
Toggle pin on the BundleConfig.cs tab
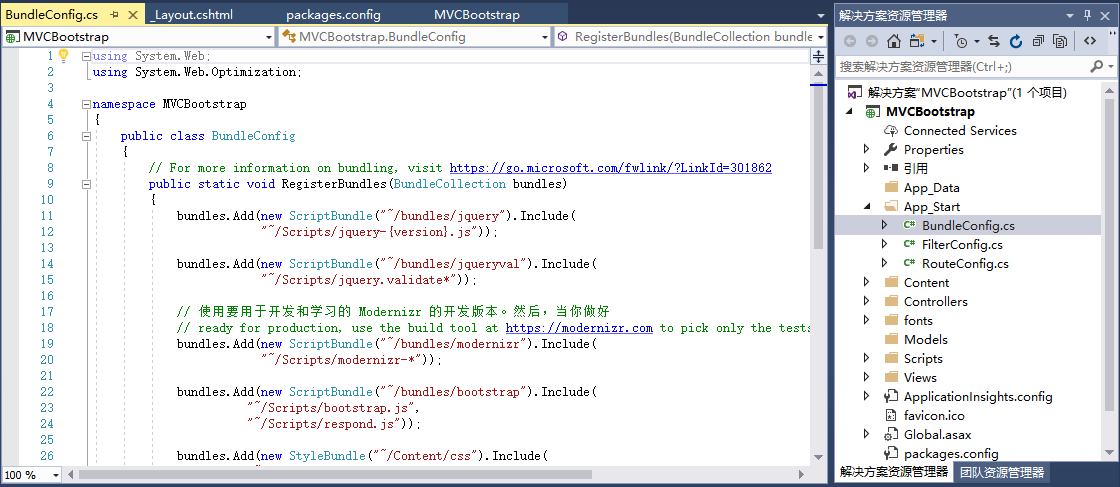click(x=113, y=15)
